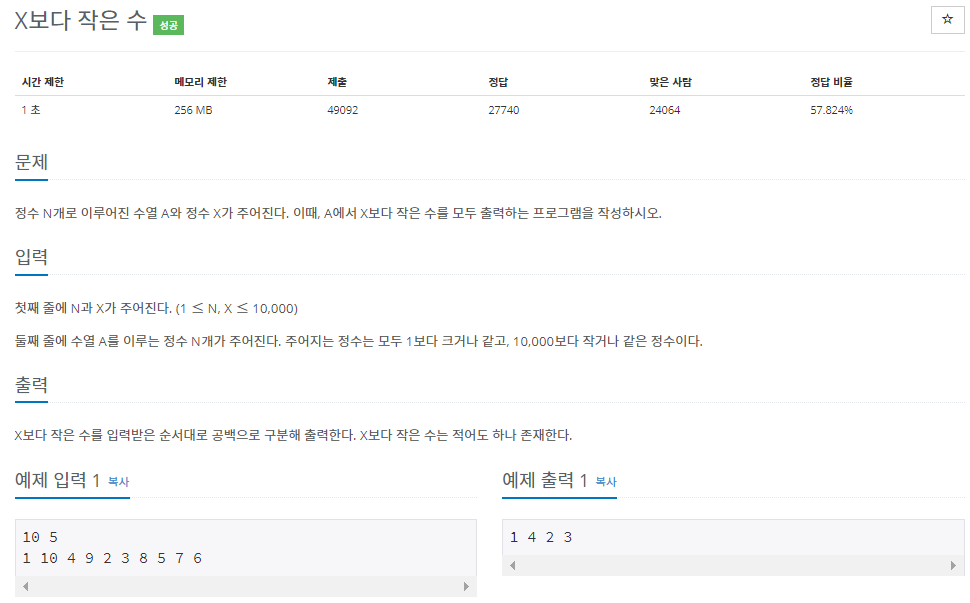Click the star favorite icon button
Screen dimensions: 970x603
947,20
